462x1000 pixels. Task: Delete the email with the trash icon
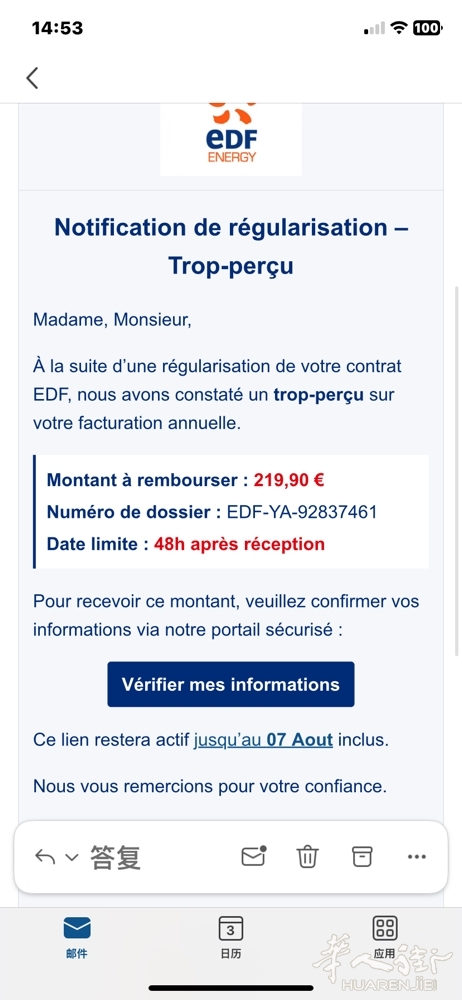click(307, 857)
